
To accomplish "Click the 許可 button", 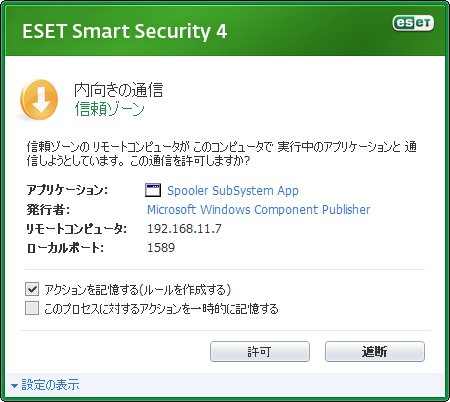I will pos(260,351).
